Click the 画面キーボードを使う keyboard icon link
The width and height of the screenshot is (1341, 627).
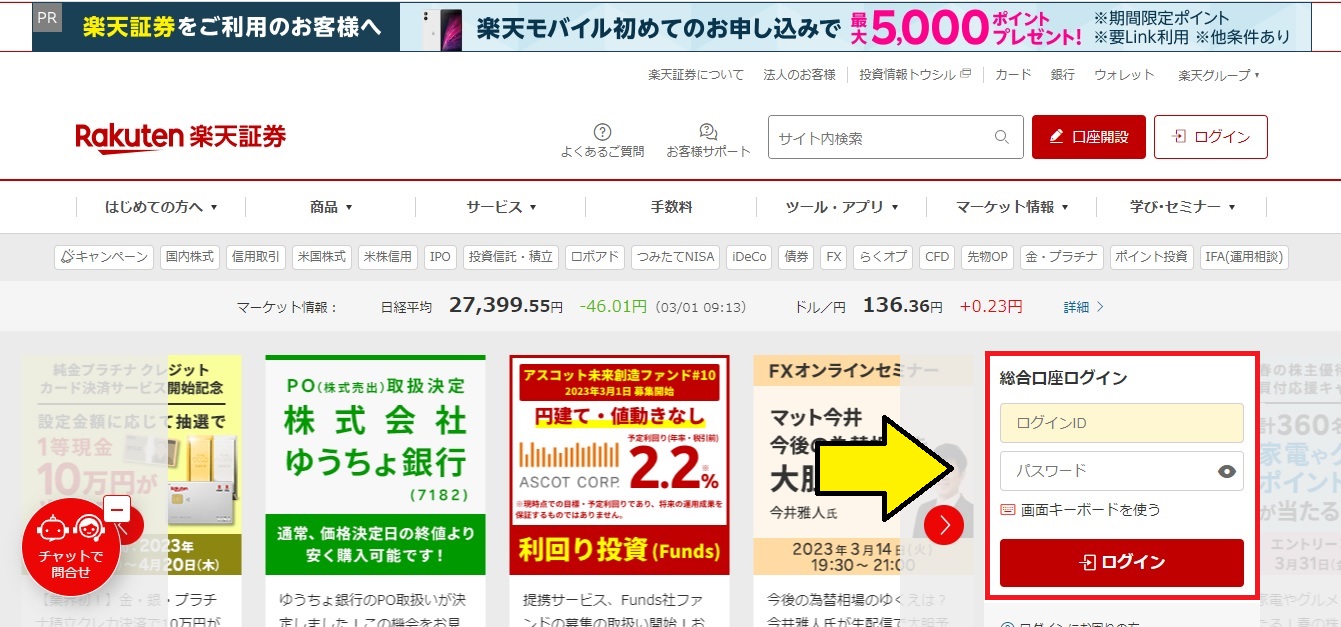coord(1081,510)
